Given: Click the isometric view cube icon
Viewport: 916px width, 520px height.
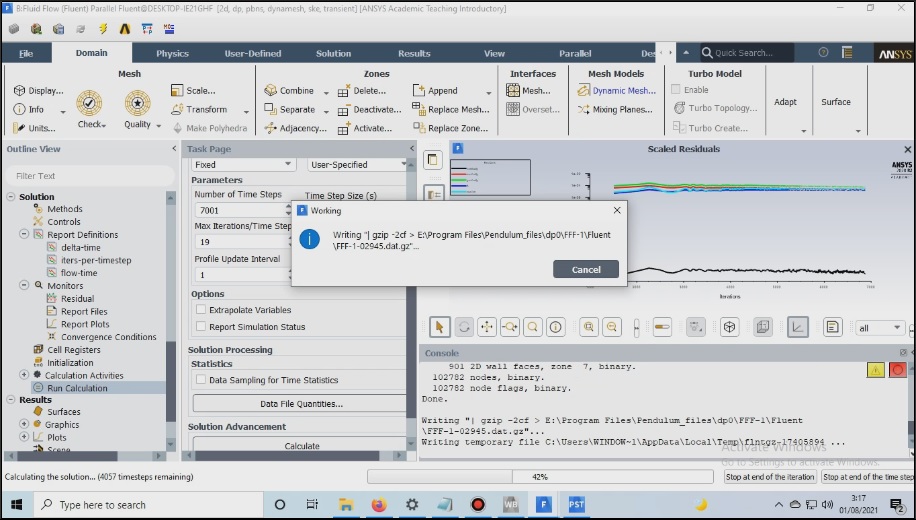Looking at the screenshot, I should tap(730, 327).
